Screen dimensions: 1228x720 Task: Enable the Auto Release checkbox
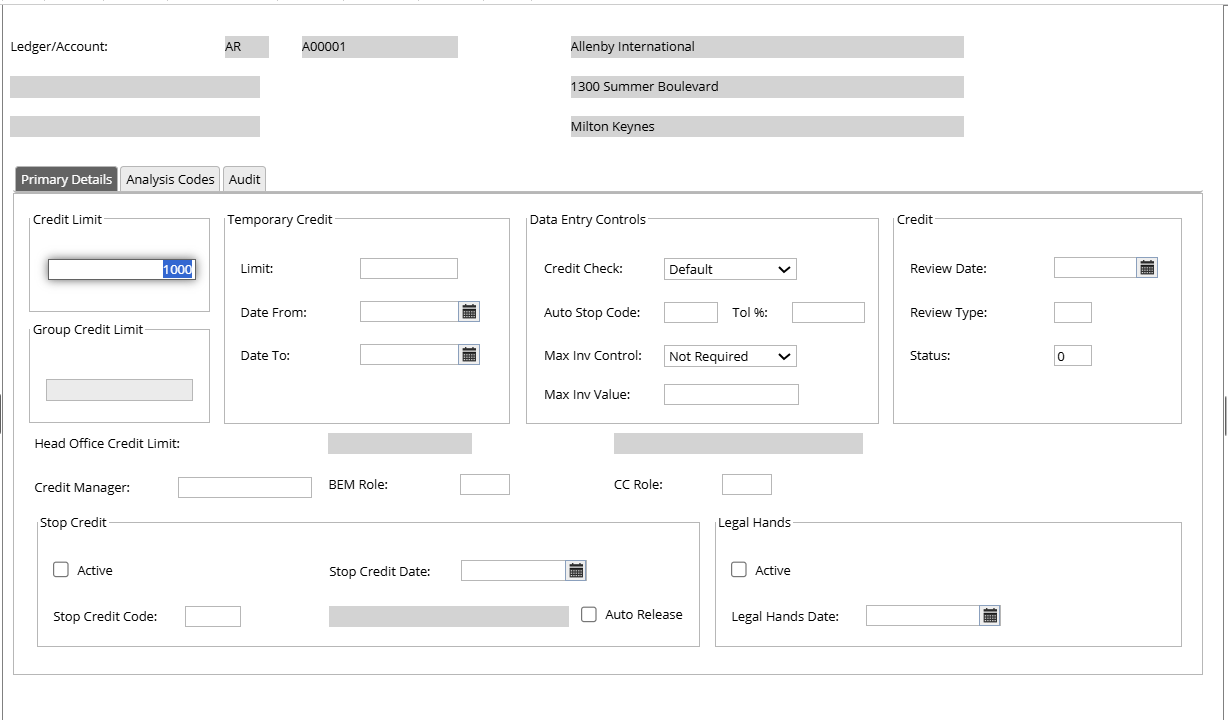pyautogui.click(x=589, y=614)
